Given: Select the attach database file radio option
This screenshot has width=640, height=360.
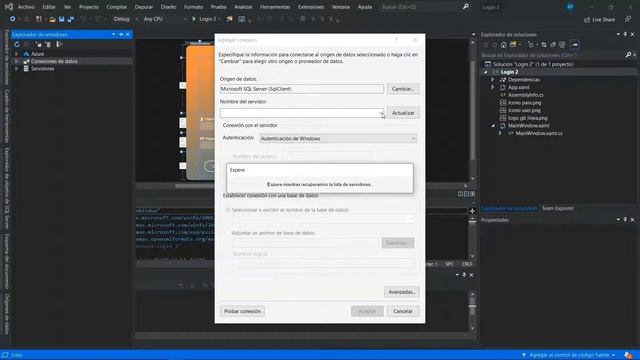Looking at the screenshot, I should pyautogui.click(x=228, y=233).
